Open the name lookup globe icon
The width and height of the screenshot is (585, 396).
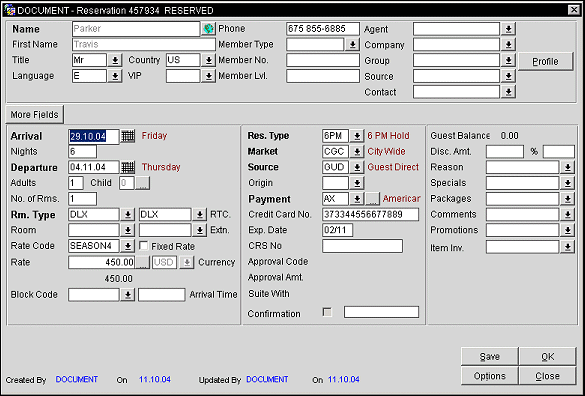pyautogui.click(x=209, y=29)
